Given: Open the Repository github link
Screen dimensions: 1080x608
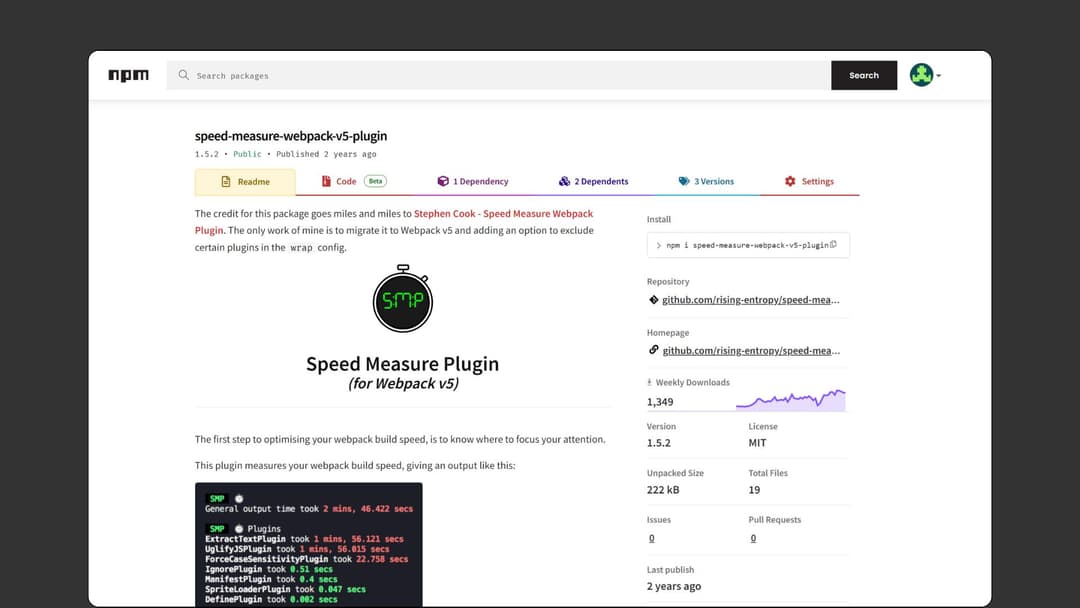Looking at the screenshot, I should (751, 300).
